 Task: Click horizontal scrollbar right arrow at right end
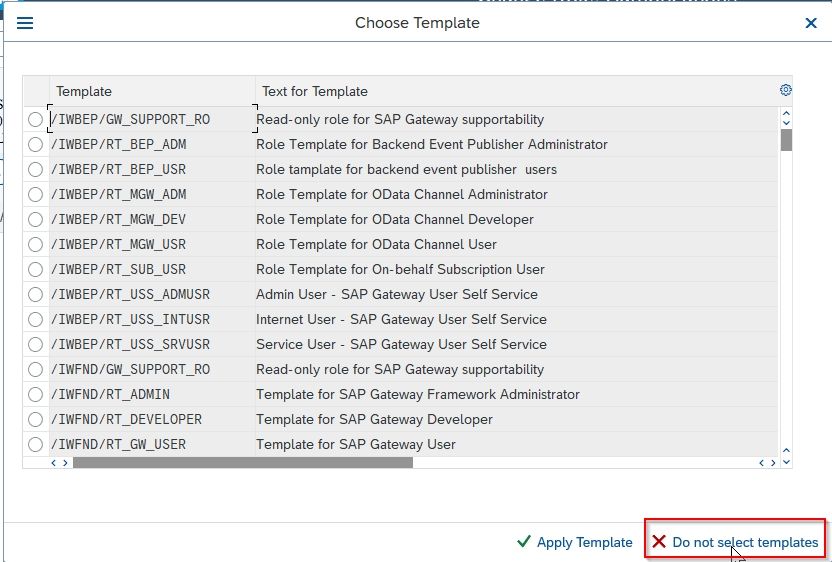click(773, 463)
